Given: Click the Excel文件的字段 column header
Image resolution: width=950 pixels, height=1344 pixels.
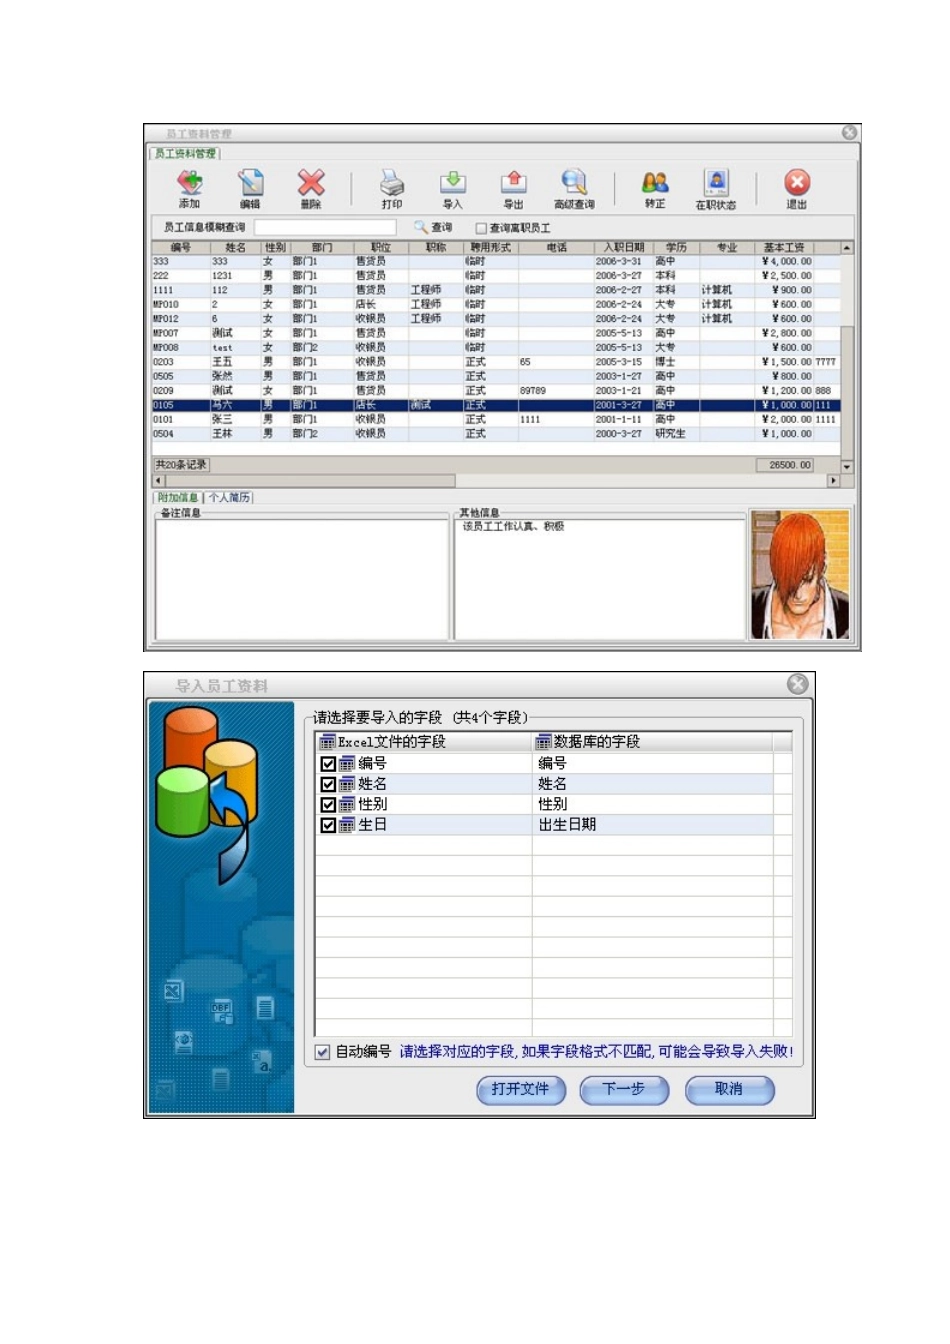Looking at the screenshot, I should 424,742.
